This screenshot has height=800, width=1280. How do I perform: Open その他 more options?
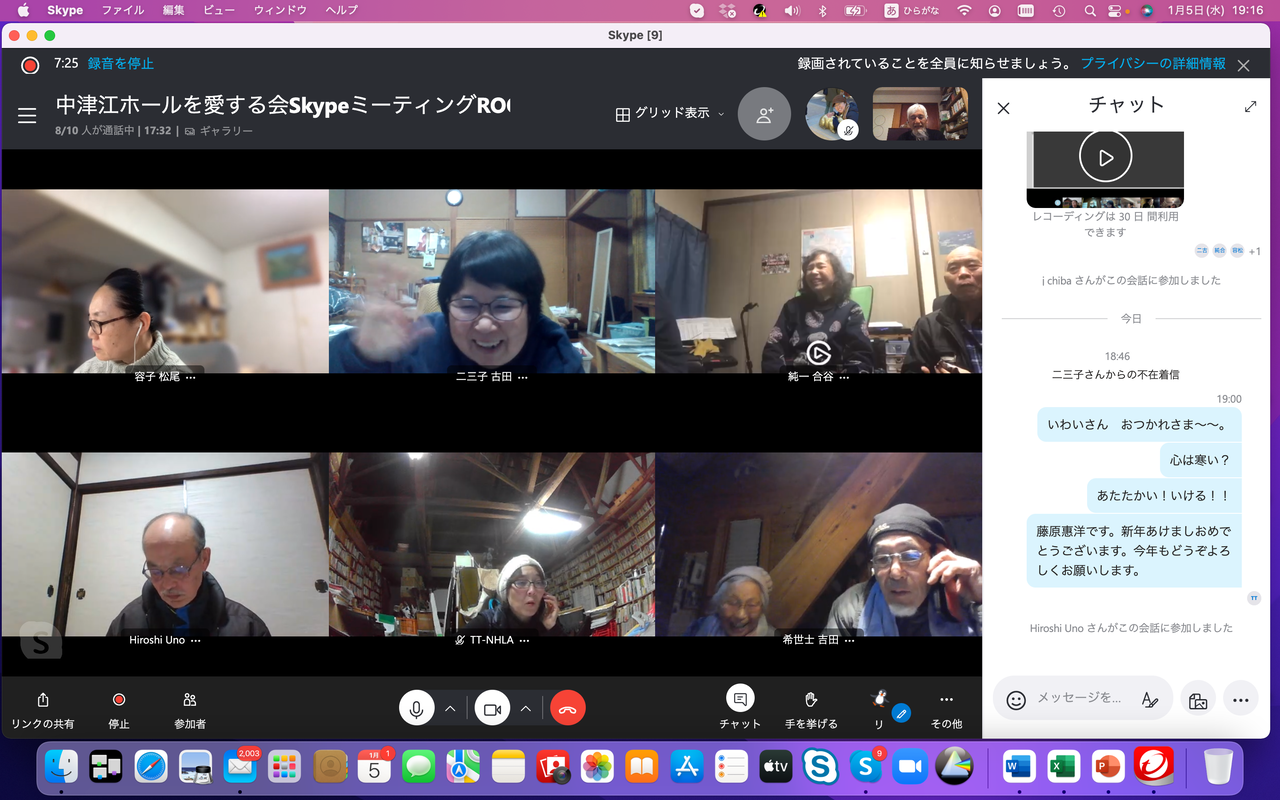[x=946, y=708]
